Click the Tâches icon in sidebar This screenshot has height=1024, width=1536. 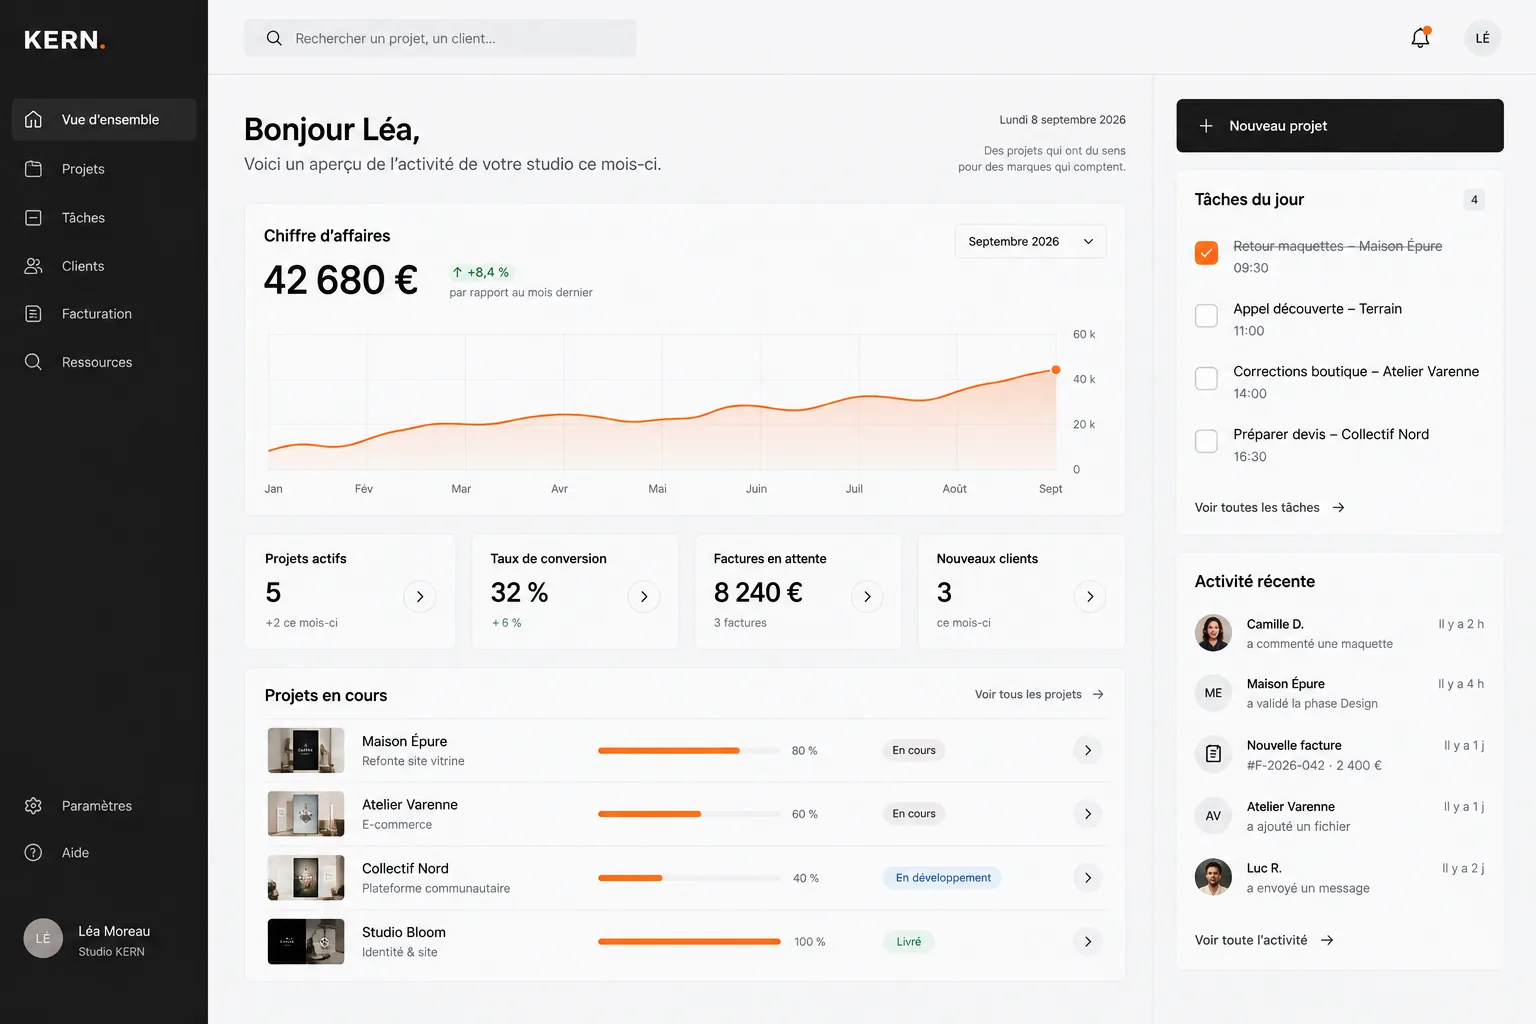[x=33, y=217]
